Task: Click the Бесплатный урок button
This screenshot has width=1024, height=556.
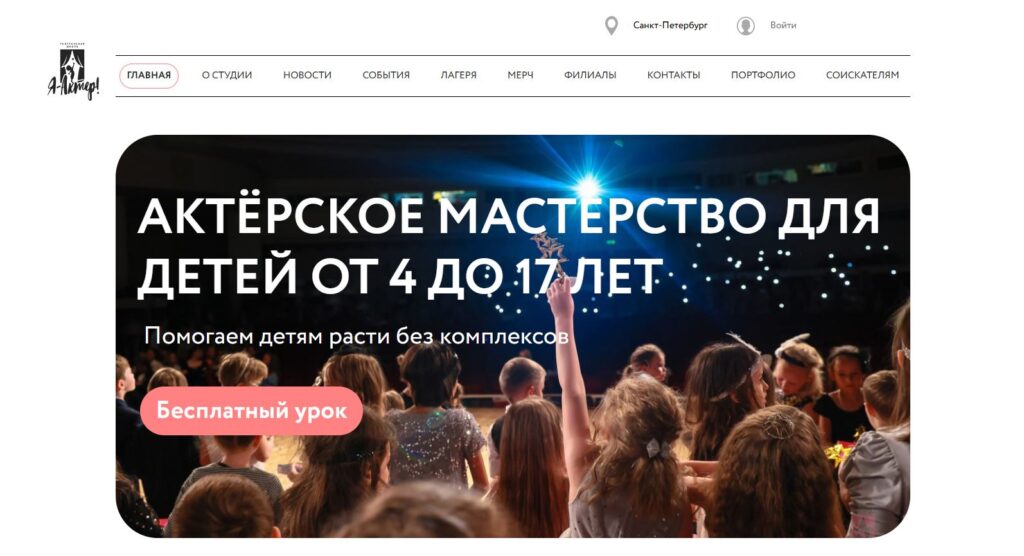Action: [x=251, y=411]
